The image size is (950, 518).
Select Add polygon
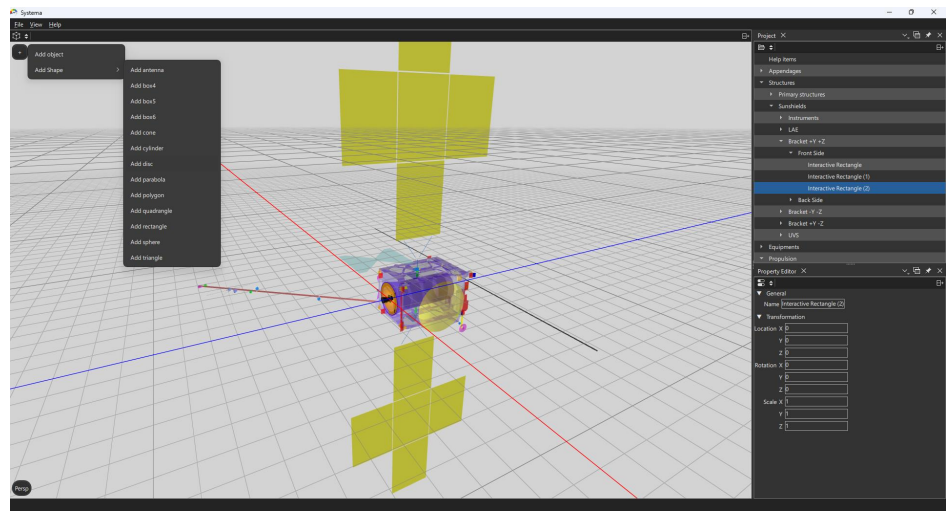172,195
